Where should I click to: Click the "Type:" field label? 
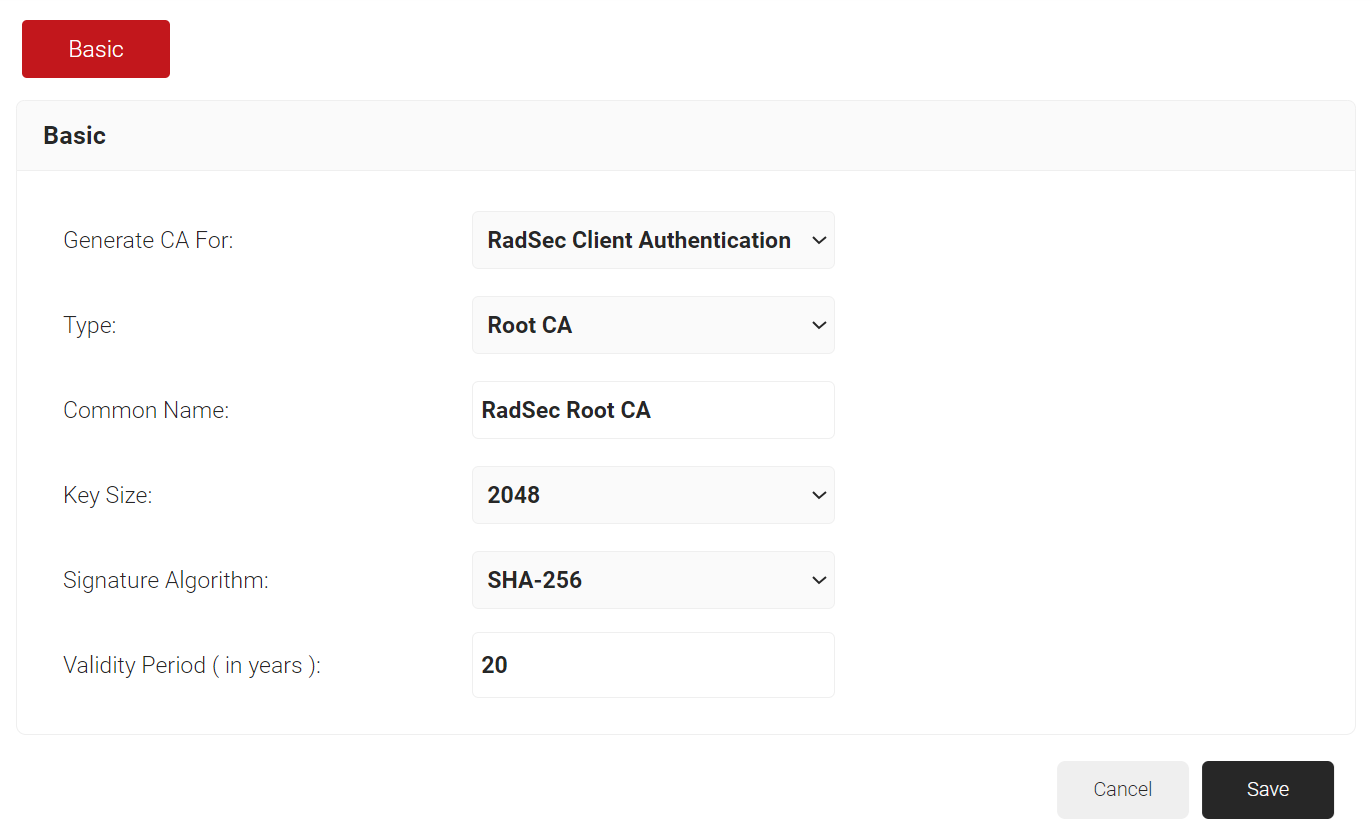90,325
